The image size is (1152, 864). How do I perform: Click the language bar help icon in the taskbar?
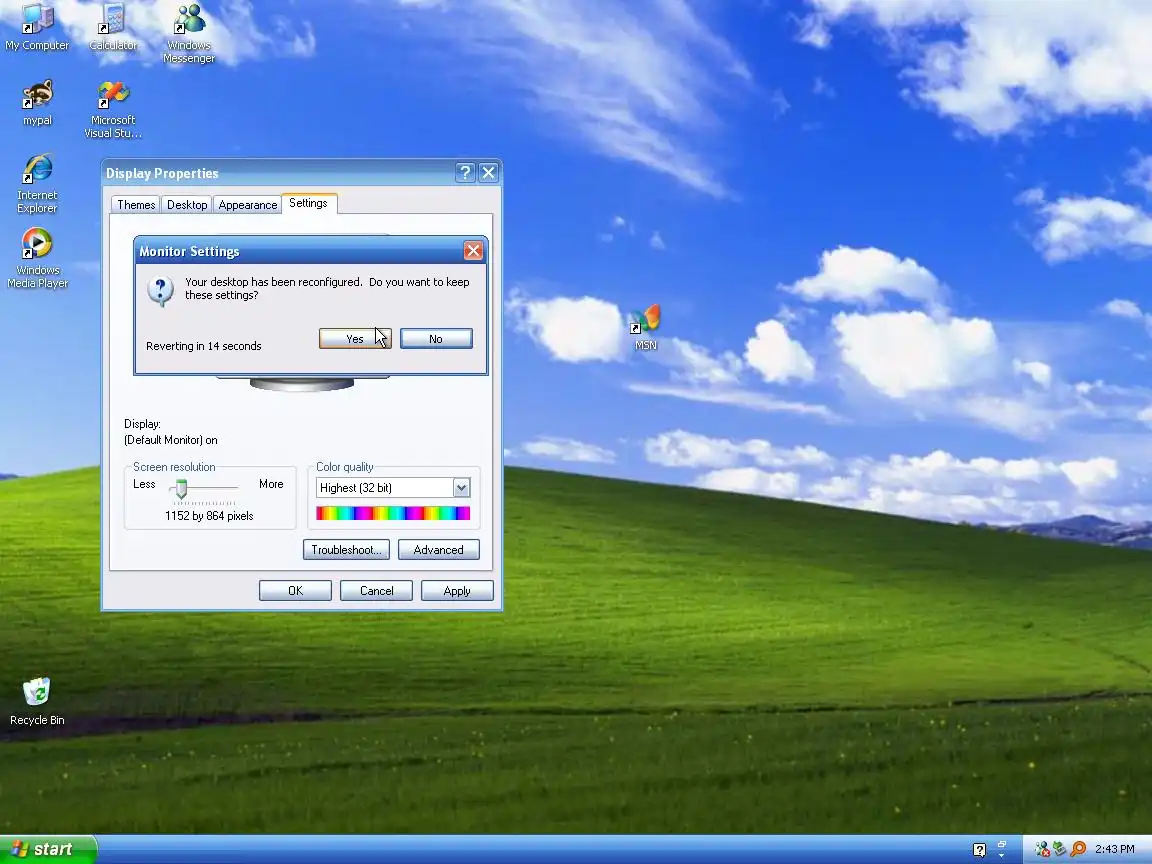coord(979,850)
